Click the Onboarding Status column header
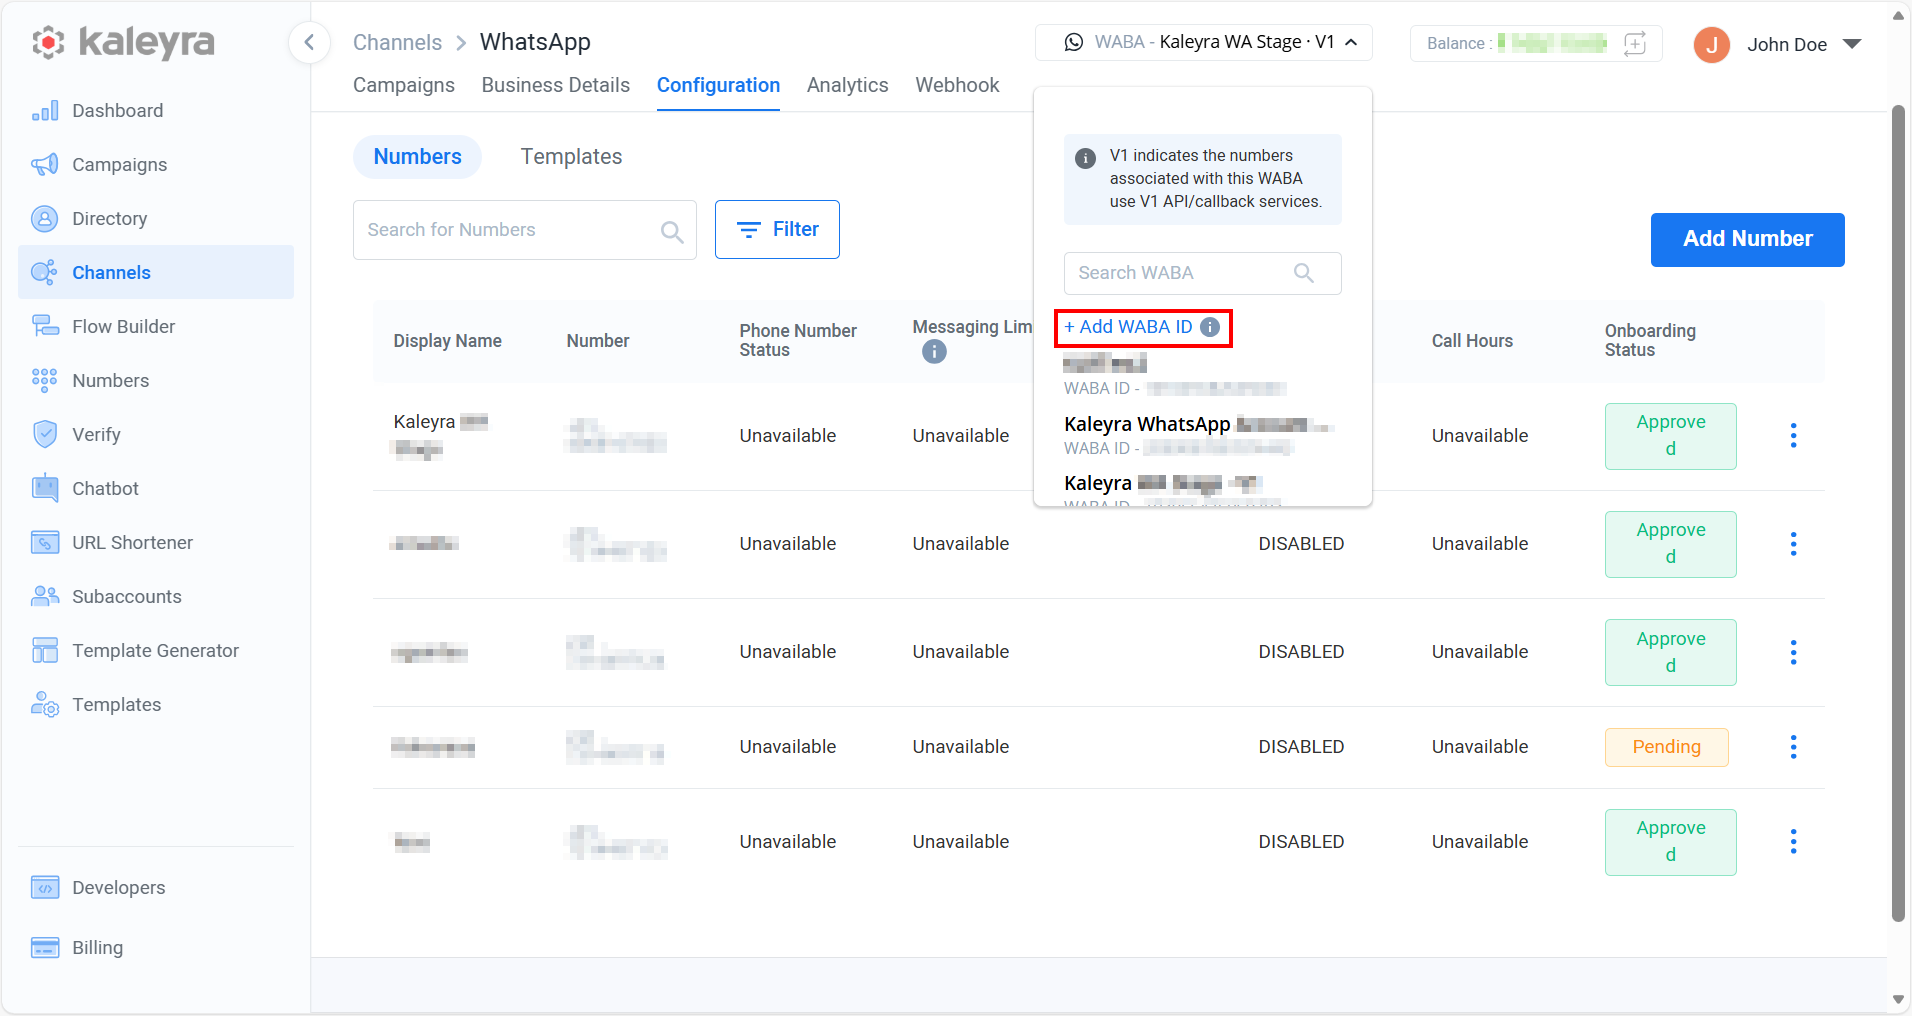 click(1650, 341)
